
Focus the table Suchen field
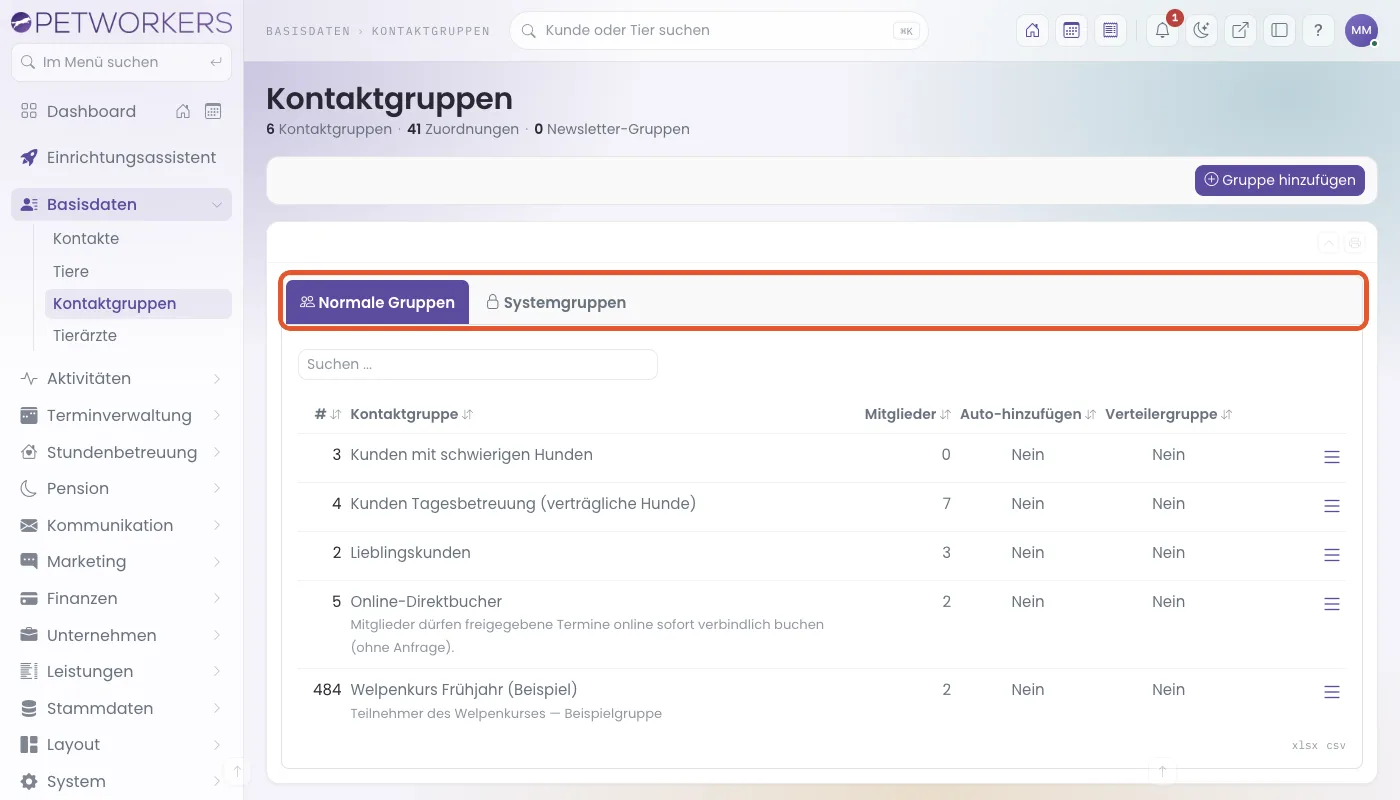(478, 364)
